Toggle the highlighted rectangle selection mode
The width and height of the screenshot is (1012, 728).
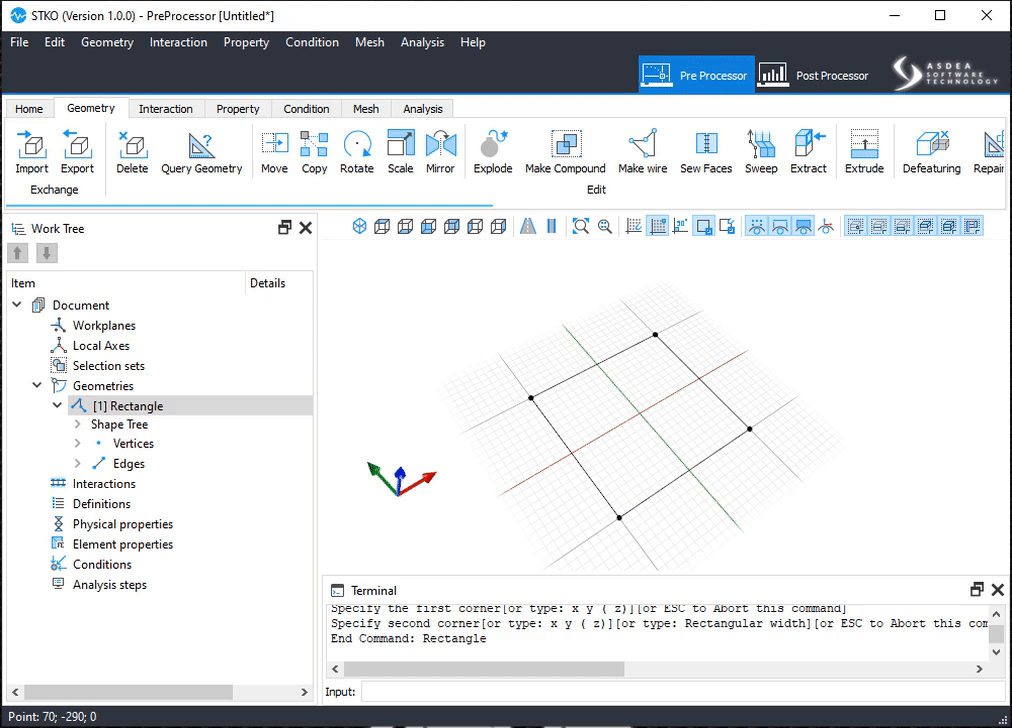click(x=703, y=227)
